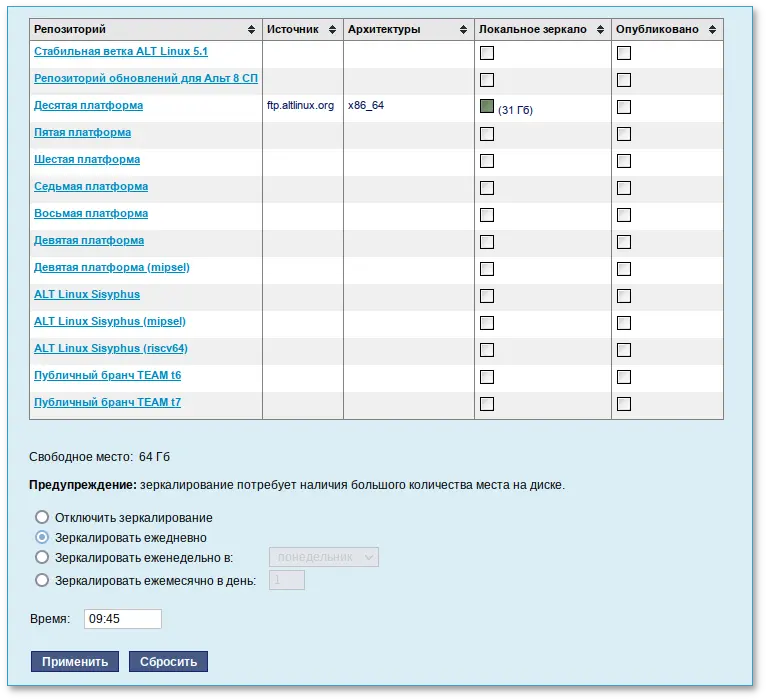This screenshot has width=766, height=700.
Task: Check Опубликовано for Шестая платформа
Action: click(x=624, y=161)
